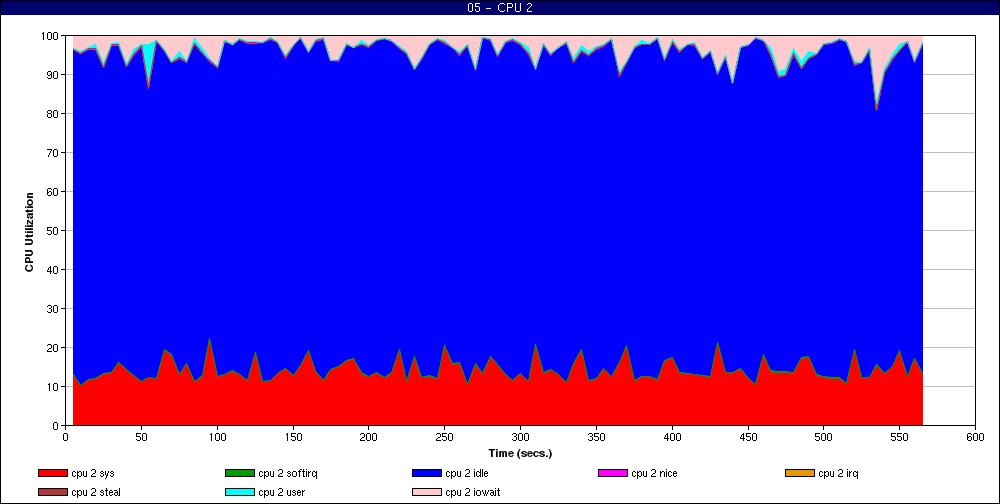Click the x-axis tick label 0
Screen dimensions: 1000x504
[x=66, y=437]
